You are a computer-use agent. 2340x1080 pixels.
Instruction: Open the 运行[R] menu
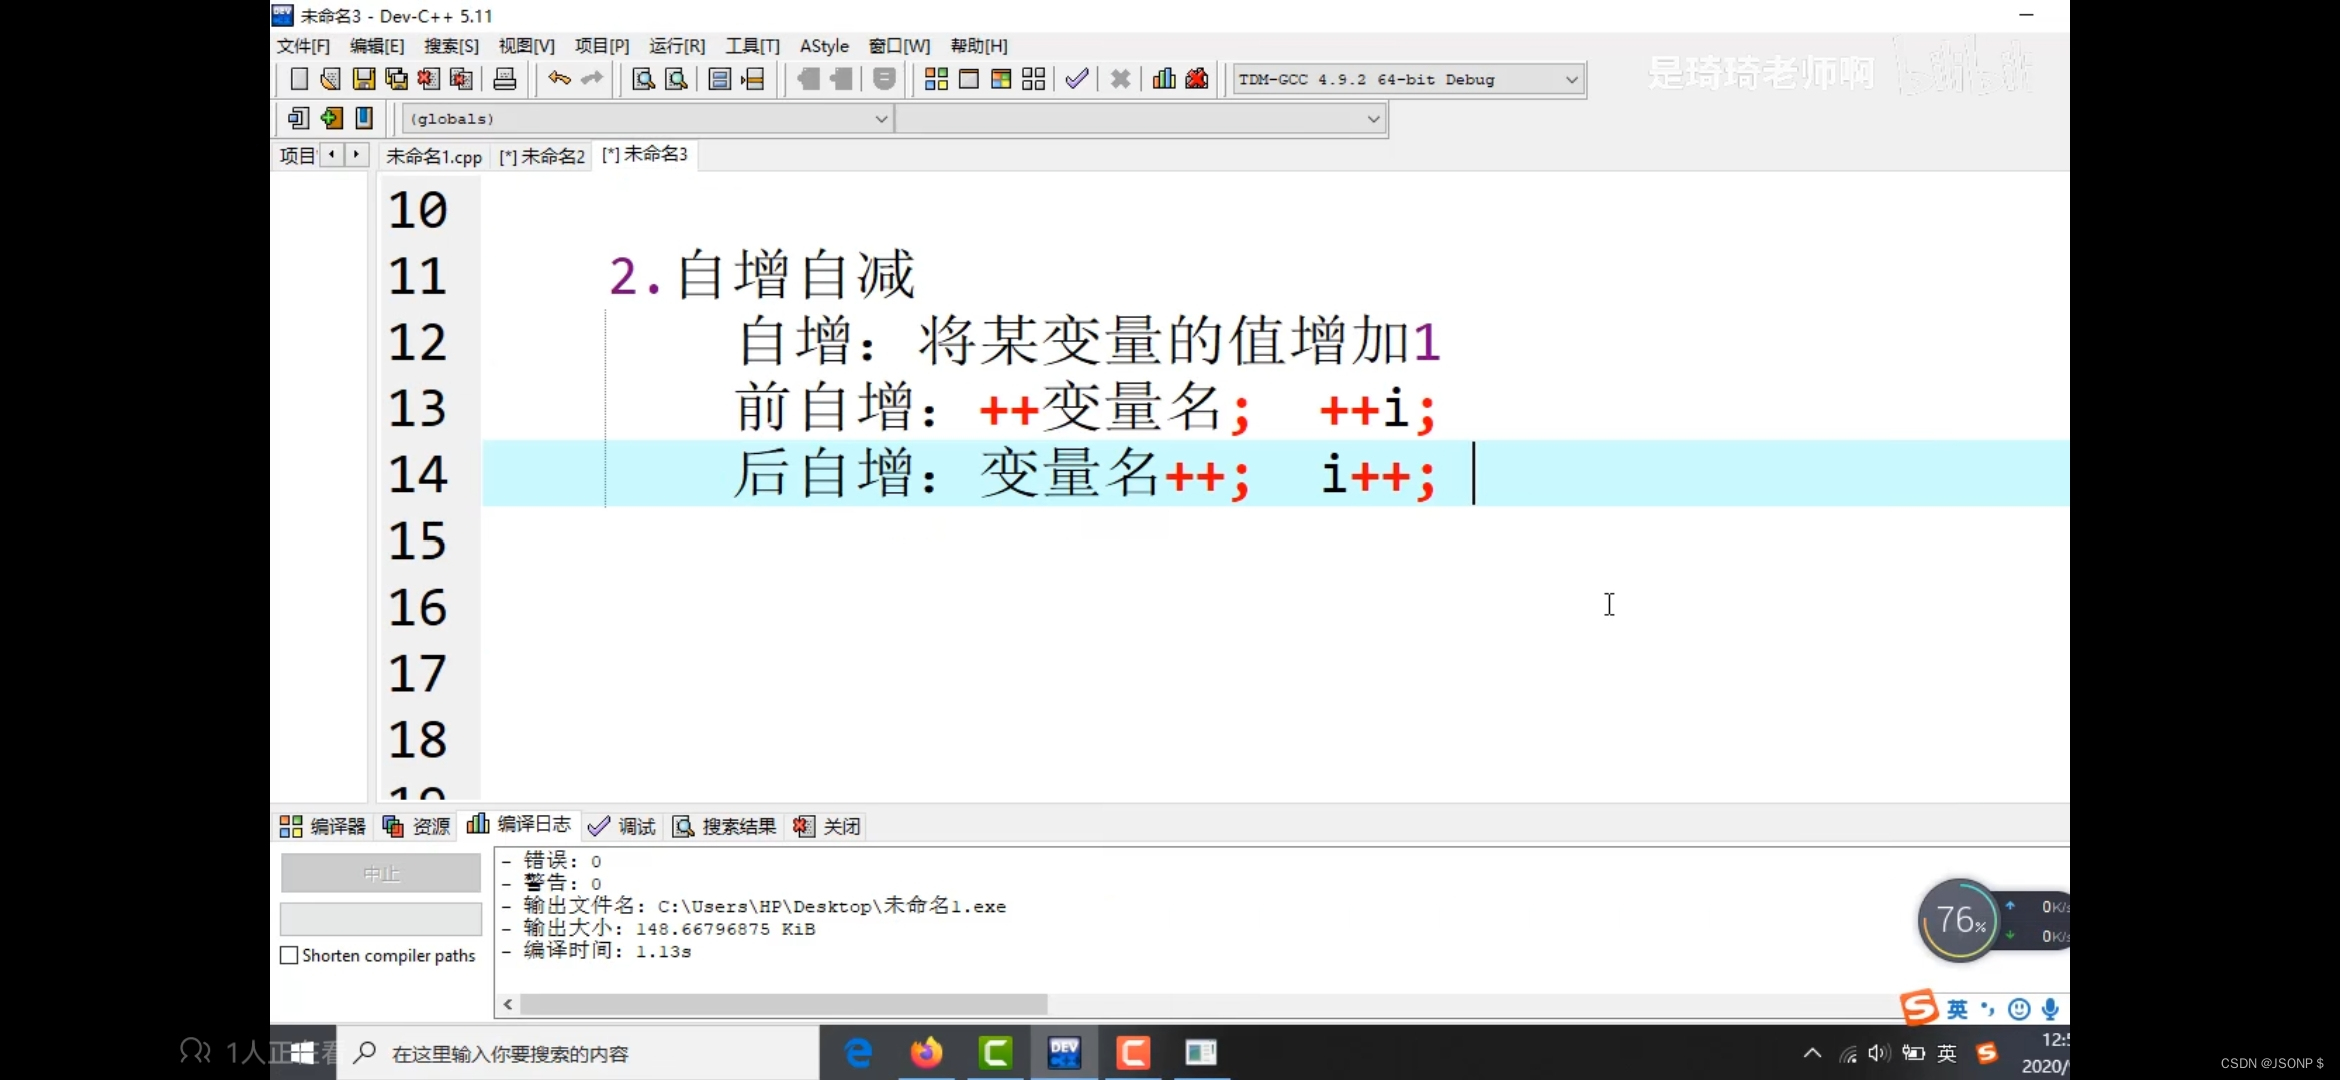click(x=676, y=46)
